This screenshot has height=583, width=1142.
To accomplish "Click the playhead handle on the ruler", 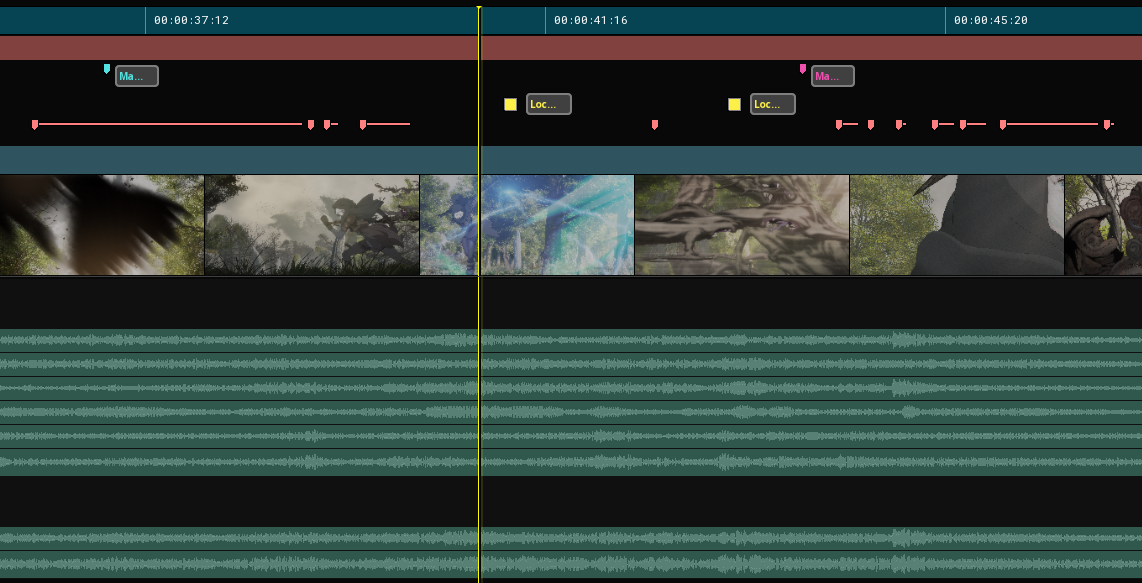I will [479, 9].
